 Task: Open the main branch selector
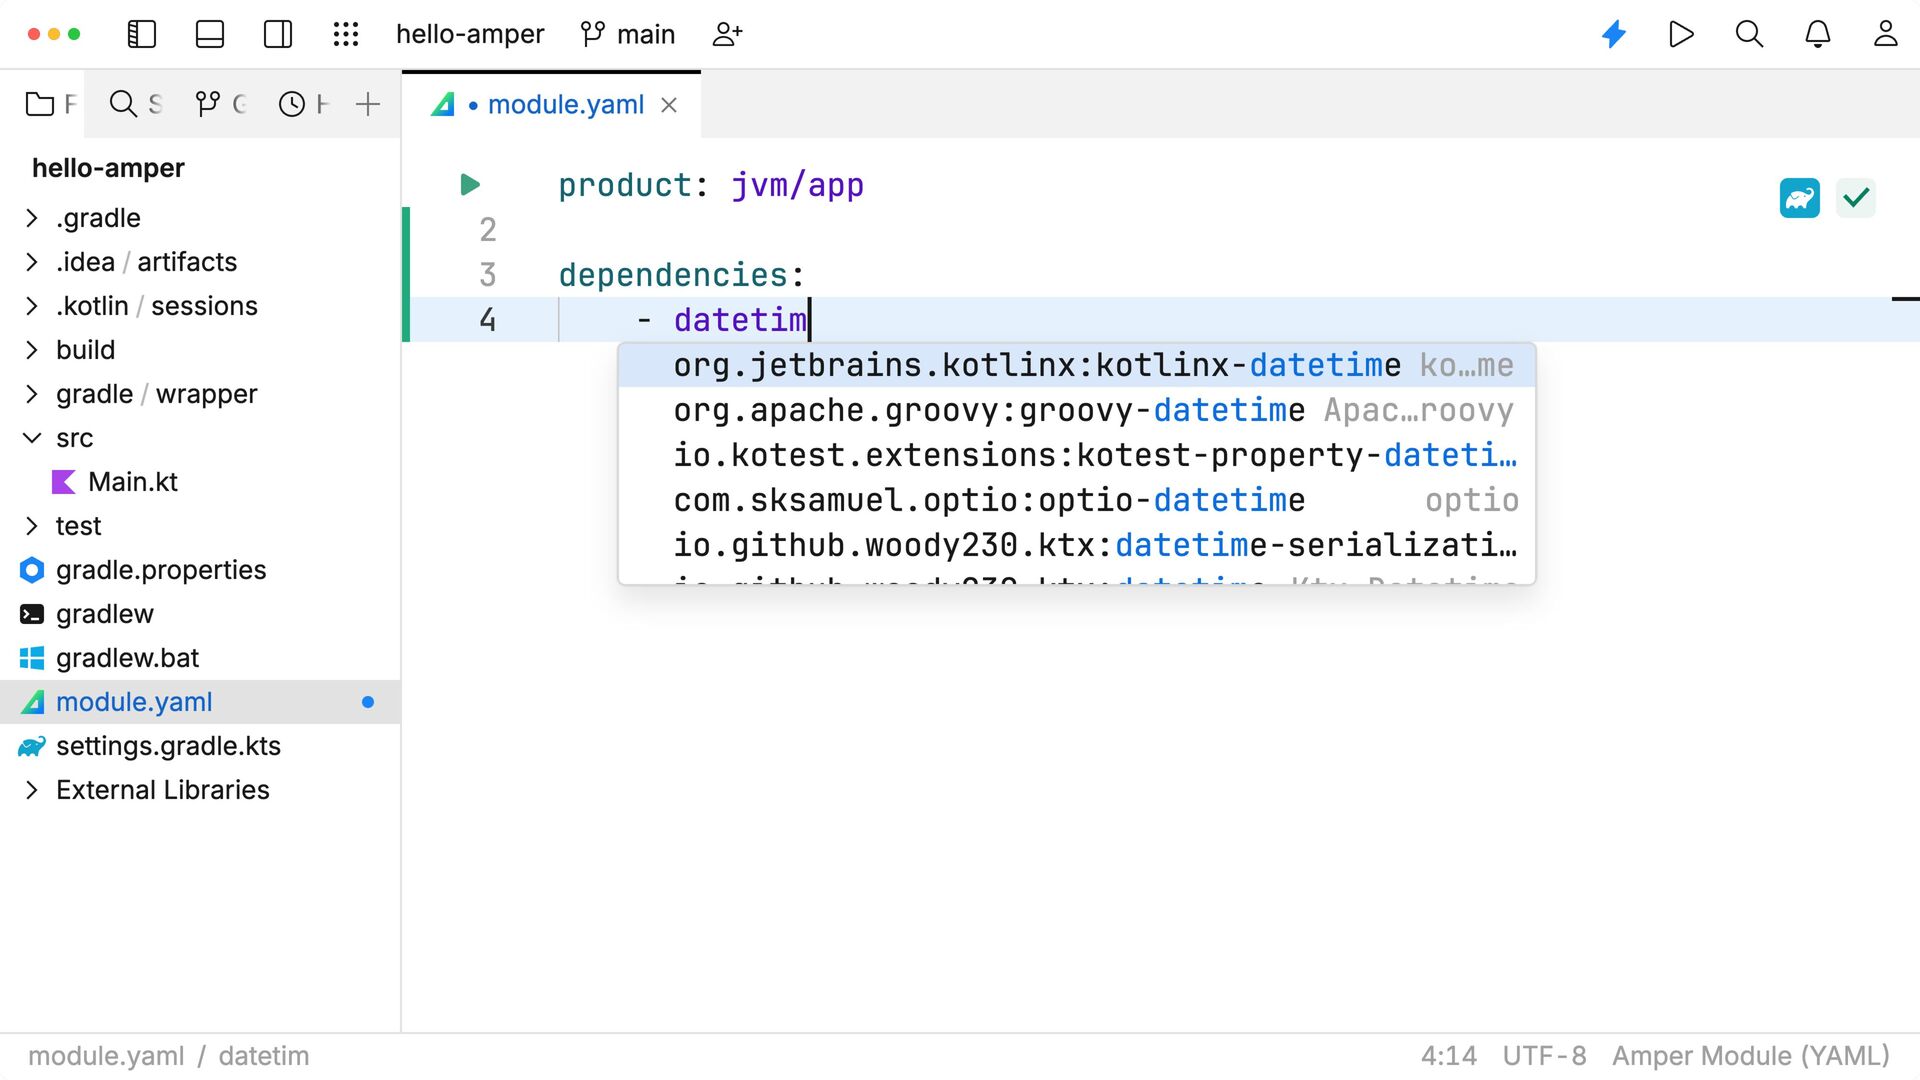click(628, 34)
